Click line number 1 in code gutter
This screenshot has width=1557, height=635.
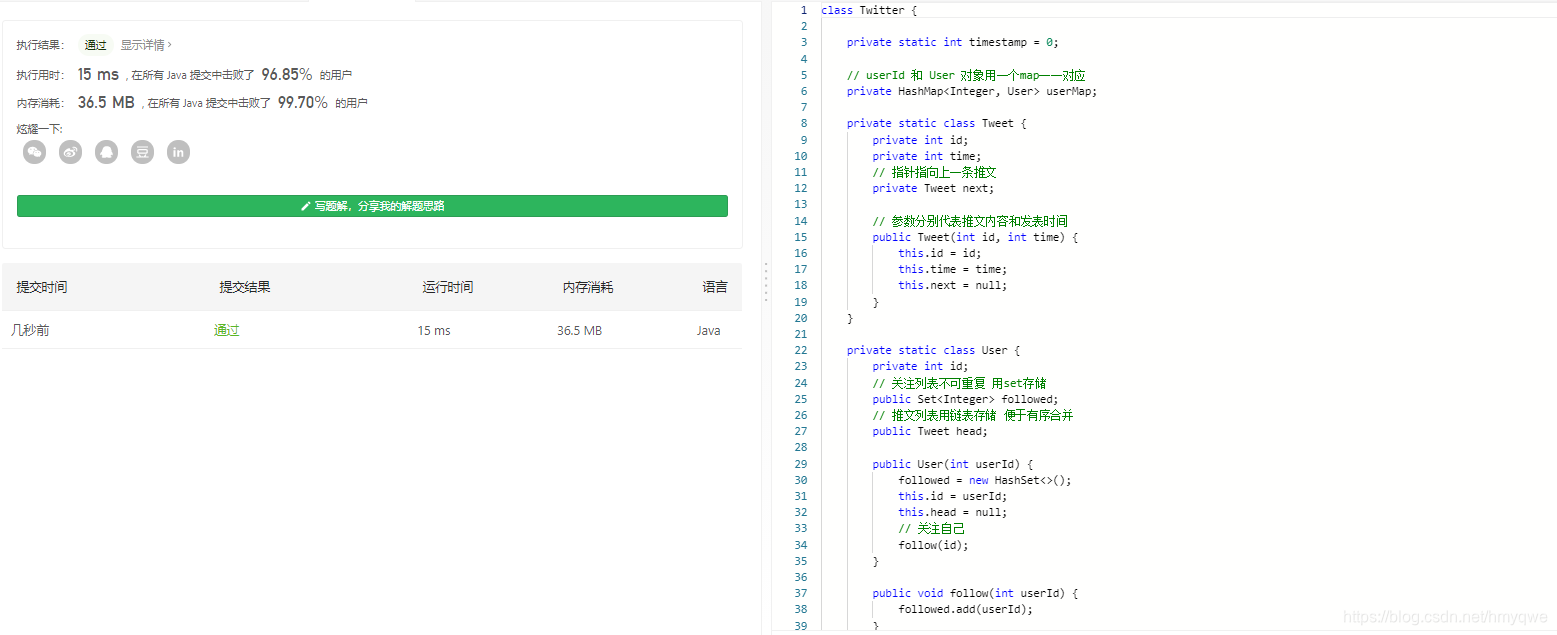click(x=803, y=10)
